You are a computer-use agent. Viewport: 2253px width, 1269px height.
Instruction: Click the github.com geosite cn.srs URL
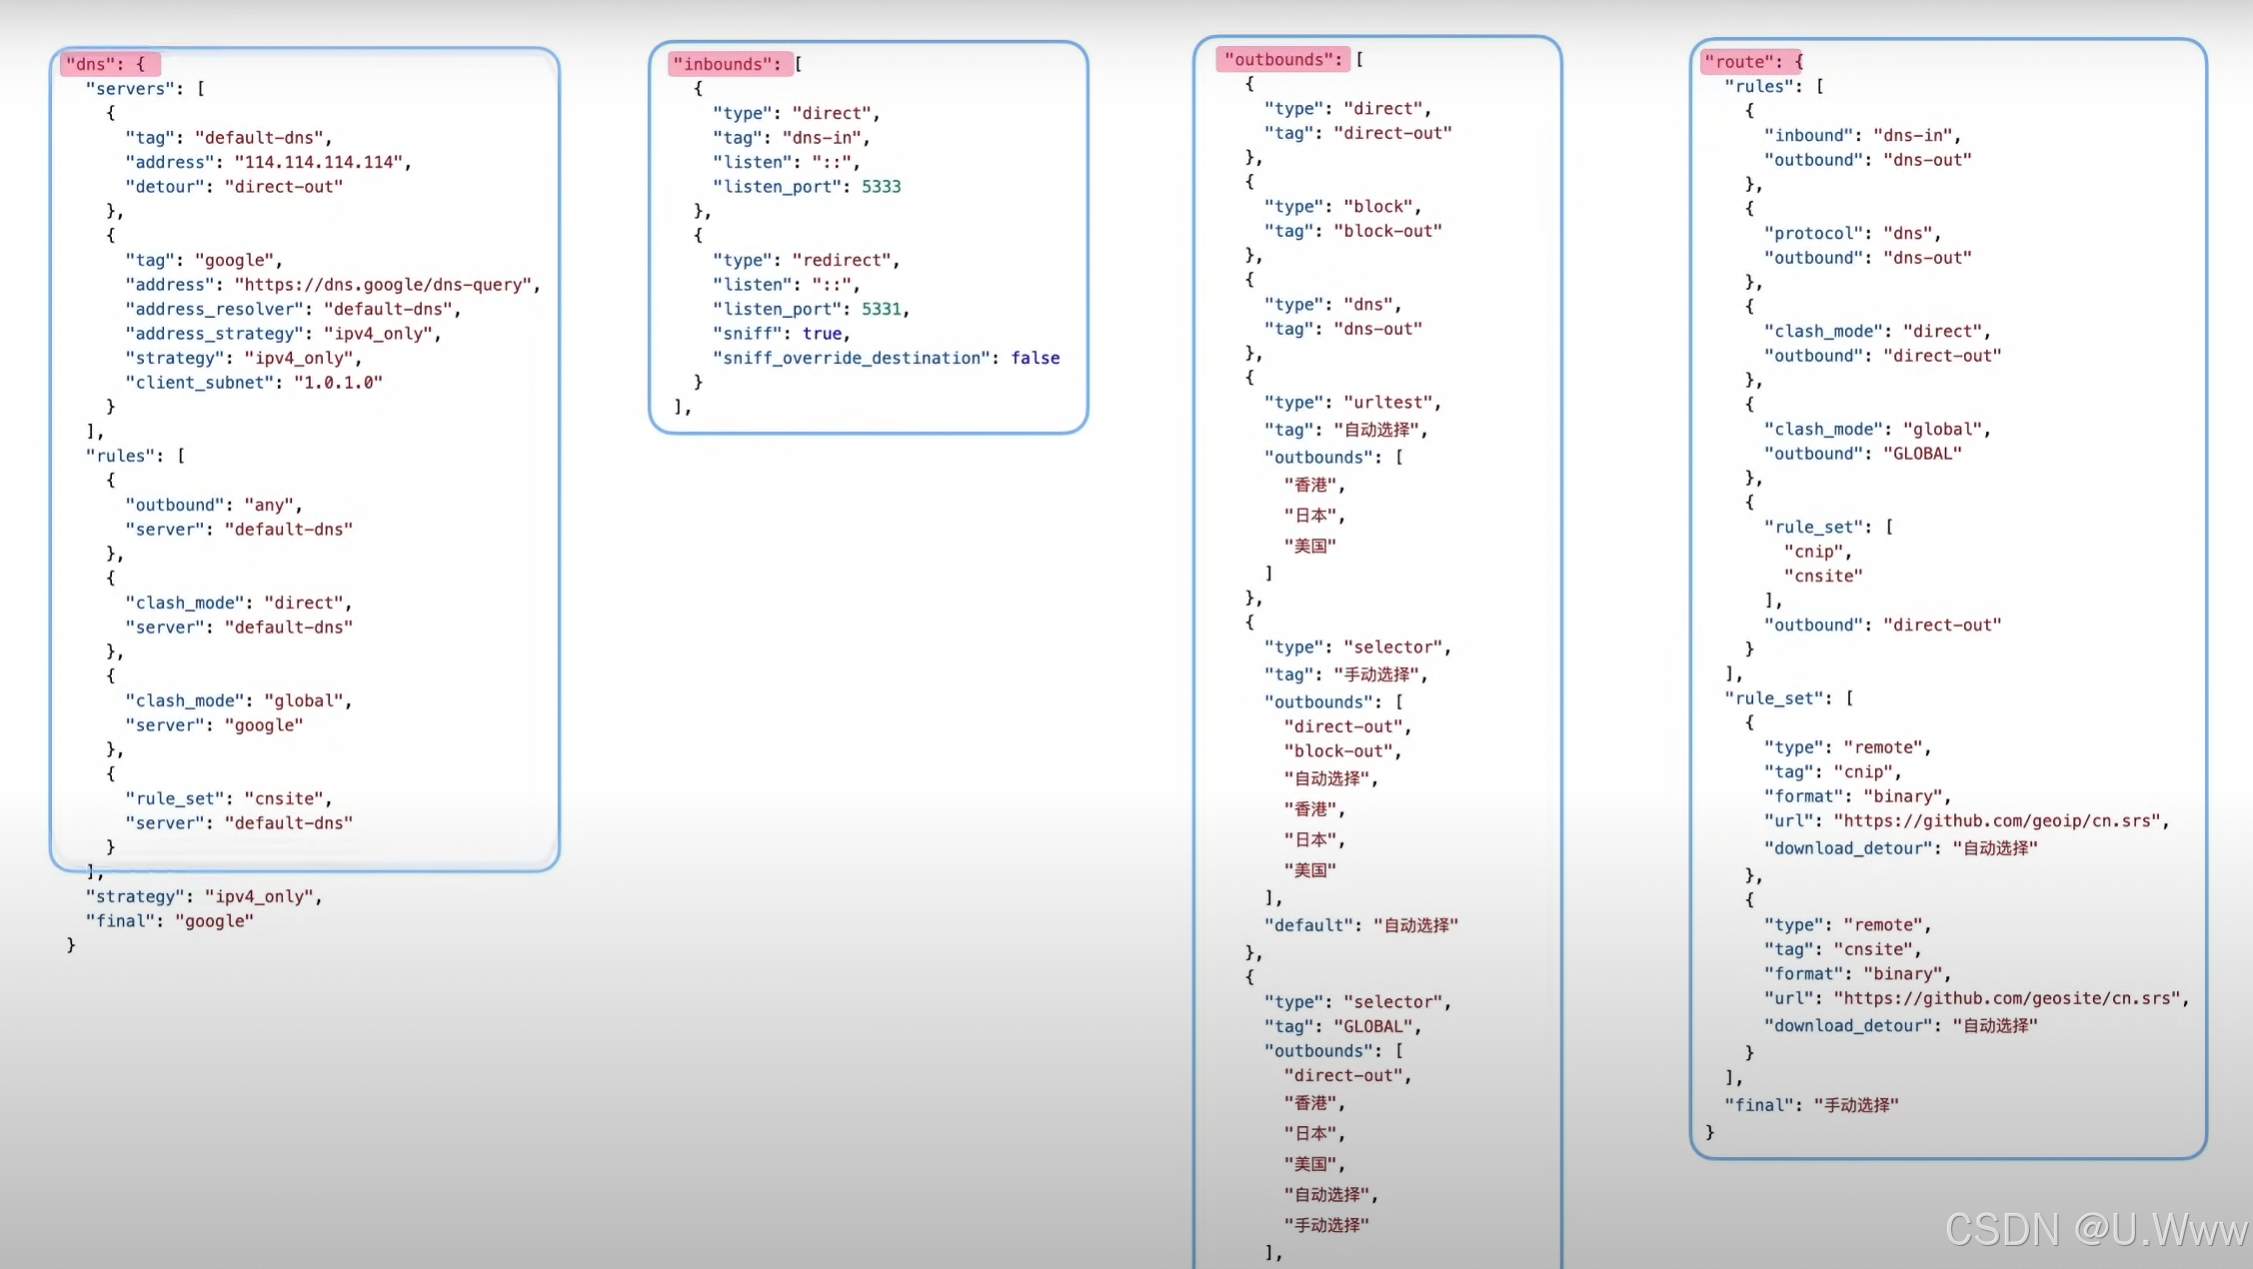pyautogui.click(x=2009, y=998)
